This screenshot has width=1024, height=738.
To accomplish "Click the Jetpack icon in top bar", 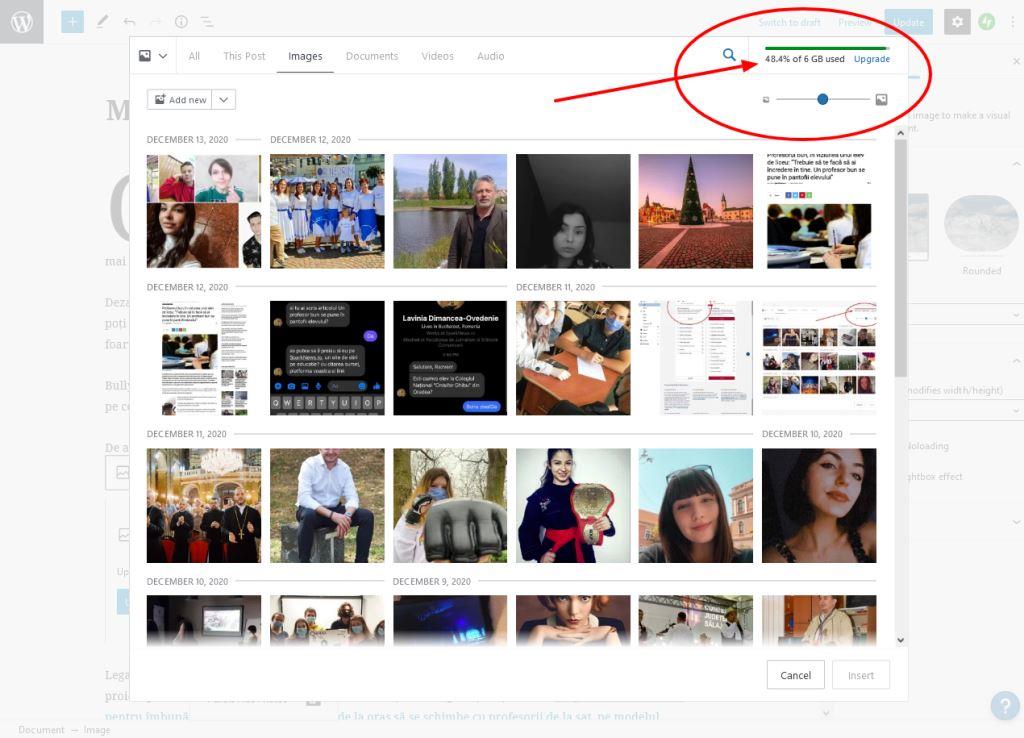I will pos(987,22).
